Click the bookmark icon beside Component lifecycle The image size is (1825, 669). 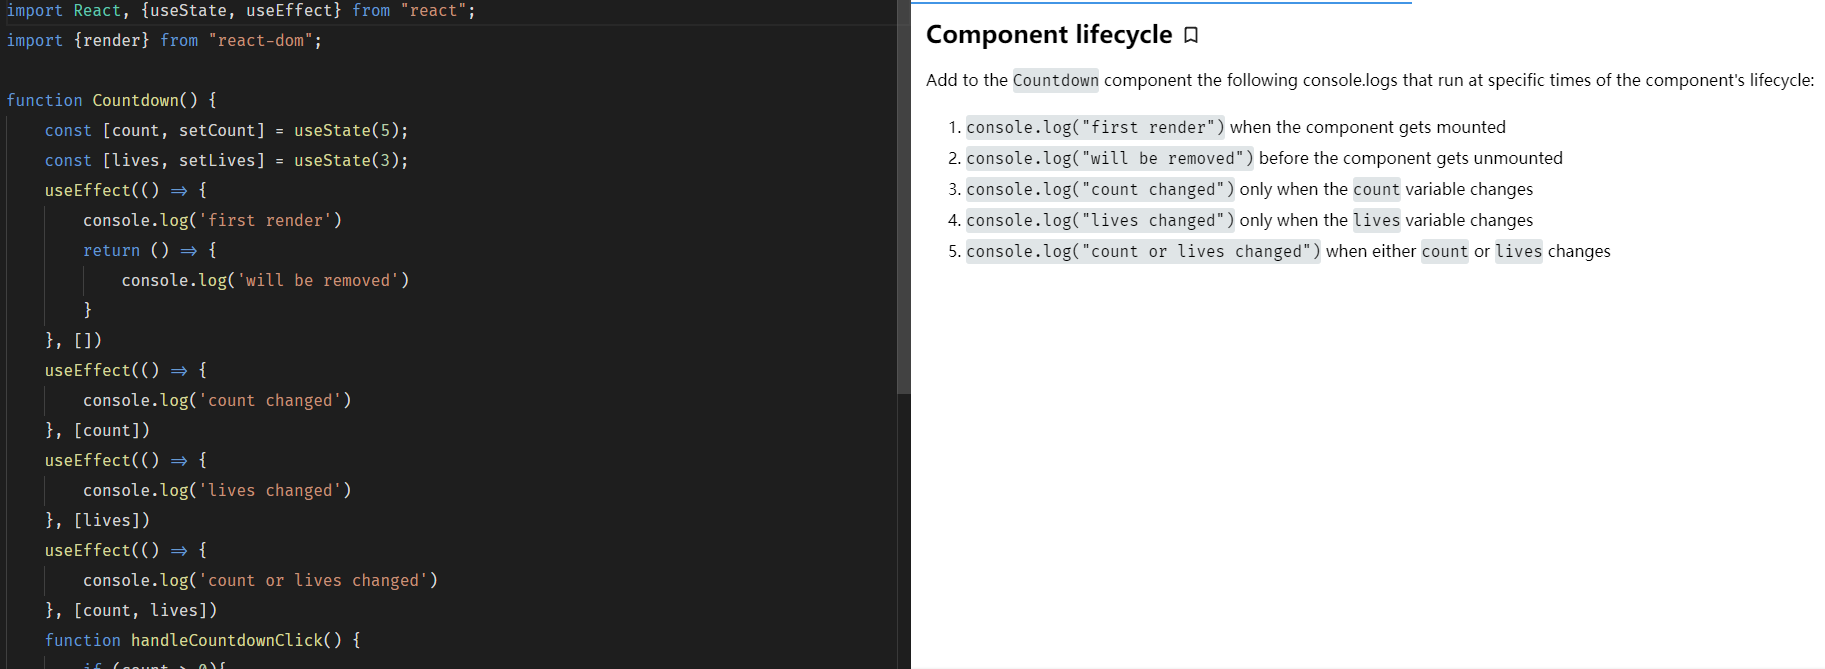coord(1191,35)
